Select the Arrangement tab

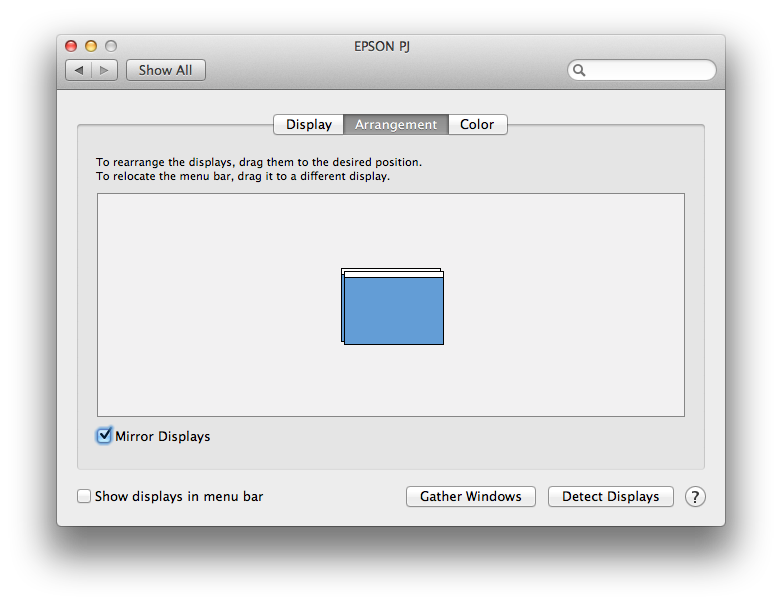click(x=396, y=125)
